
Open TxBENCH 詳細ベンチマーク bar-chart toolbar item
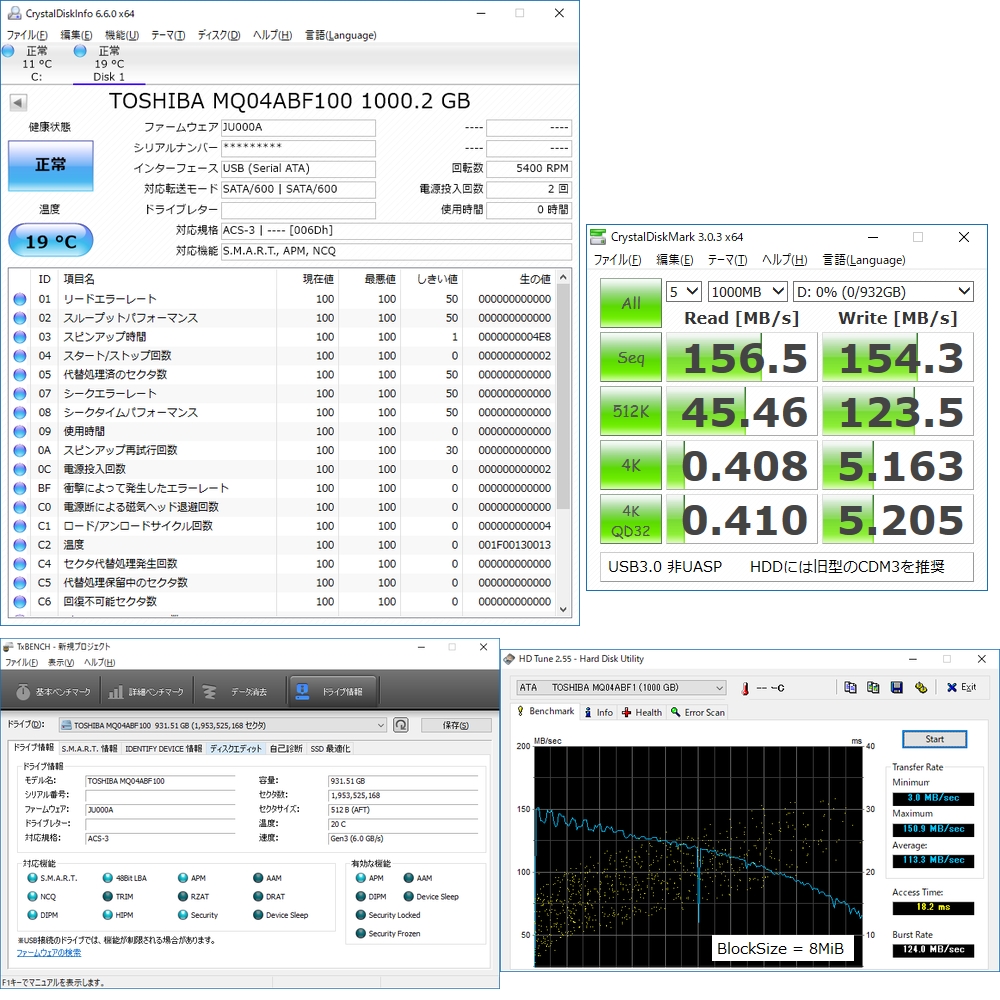tap(146, 691)
